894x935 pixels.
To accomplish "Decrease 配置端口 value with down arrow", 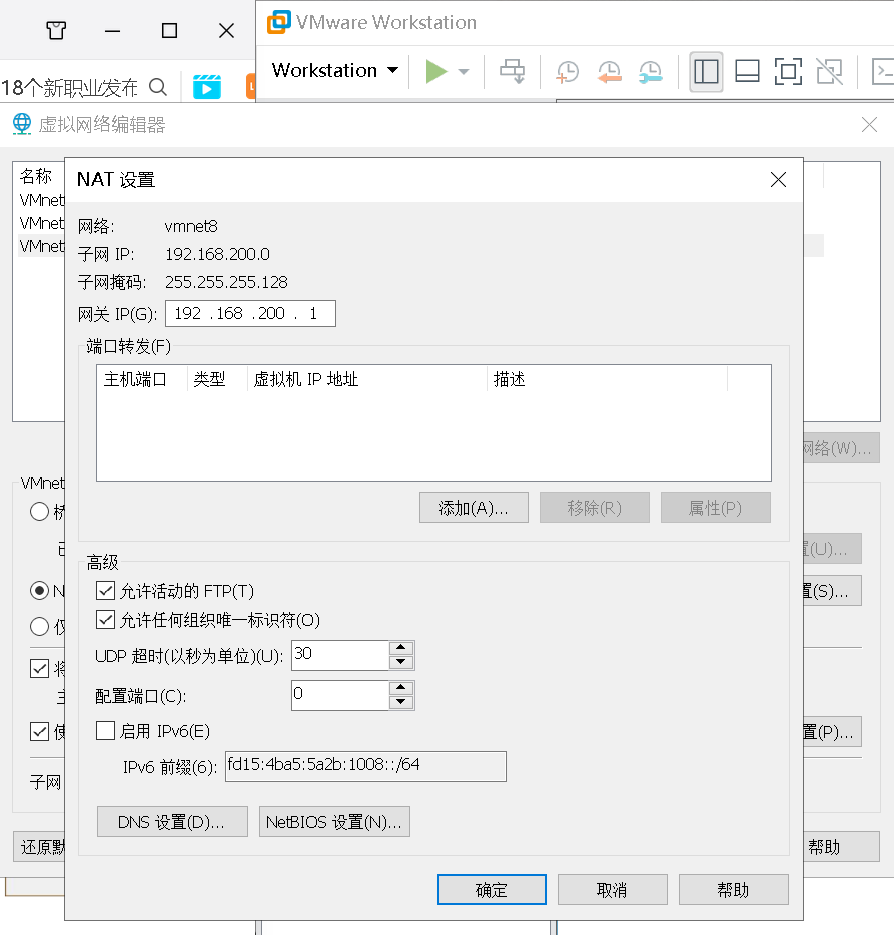I will coord(401,702).
